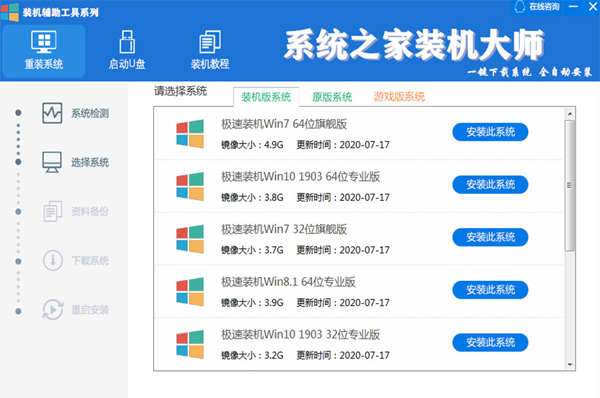Click the 资料备份 files icon
Image resolution: width=600 pixels, height=398 pixels.
tap(53, 211)
